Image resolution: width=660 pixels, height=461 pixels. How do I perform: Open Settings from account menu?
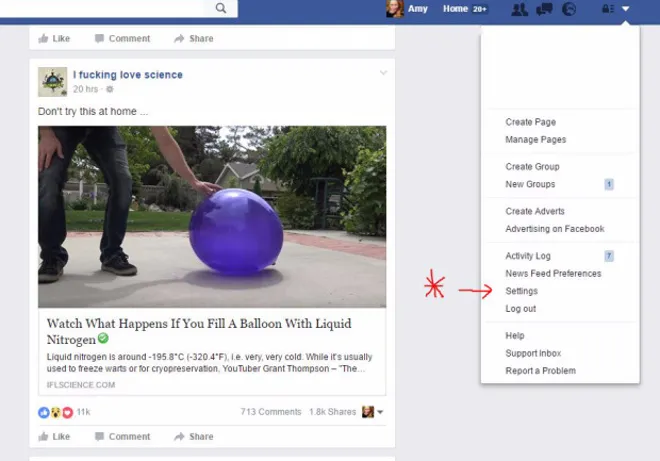522,291
